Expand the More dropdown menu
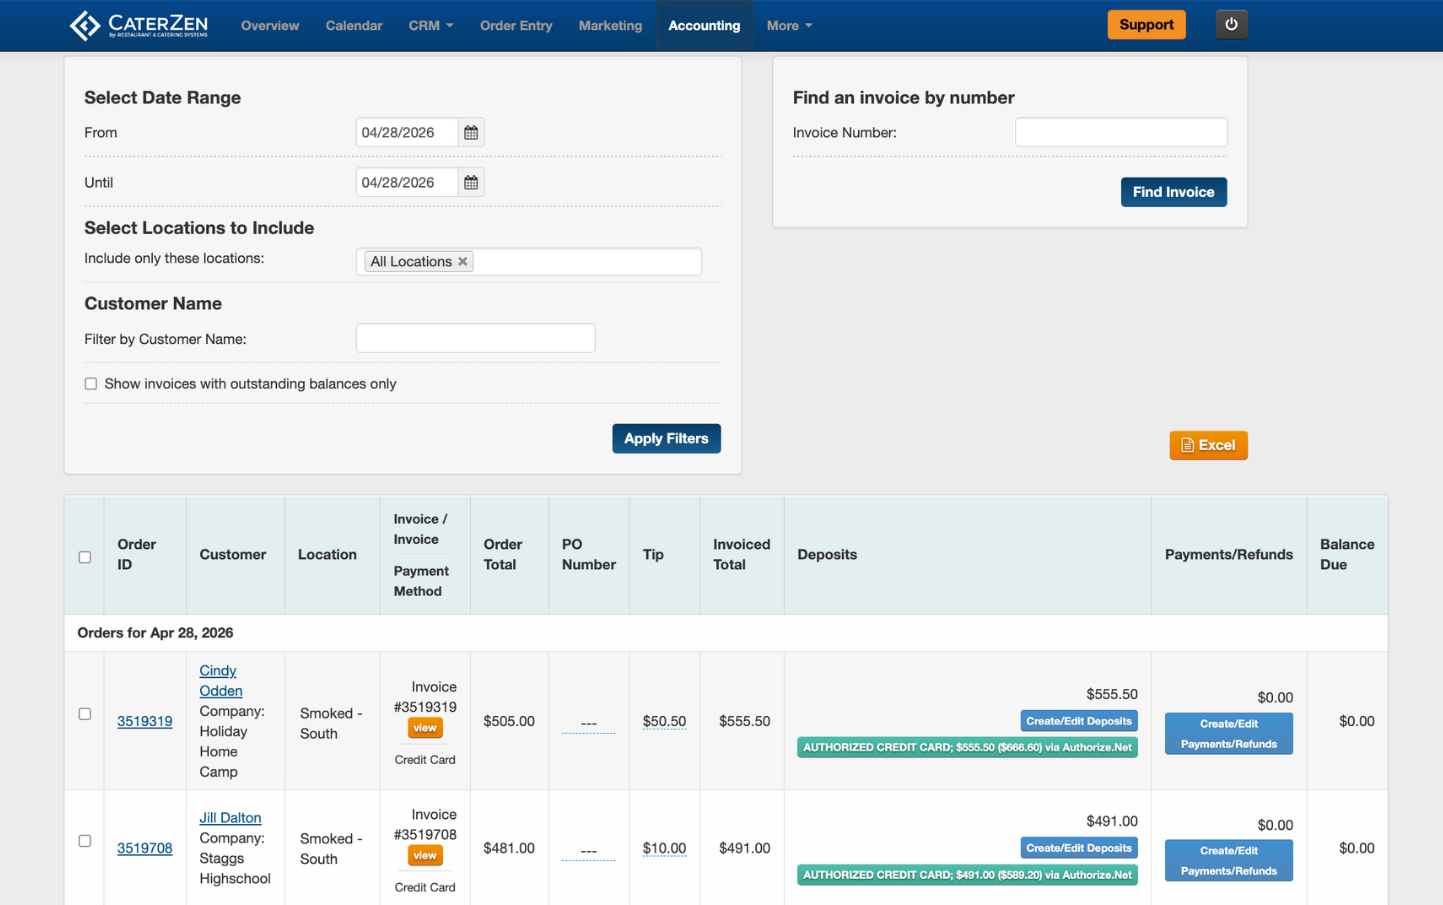 click(x=789, y=26)
